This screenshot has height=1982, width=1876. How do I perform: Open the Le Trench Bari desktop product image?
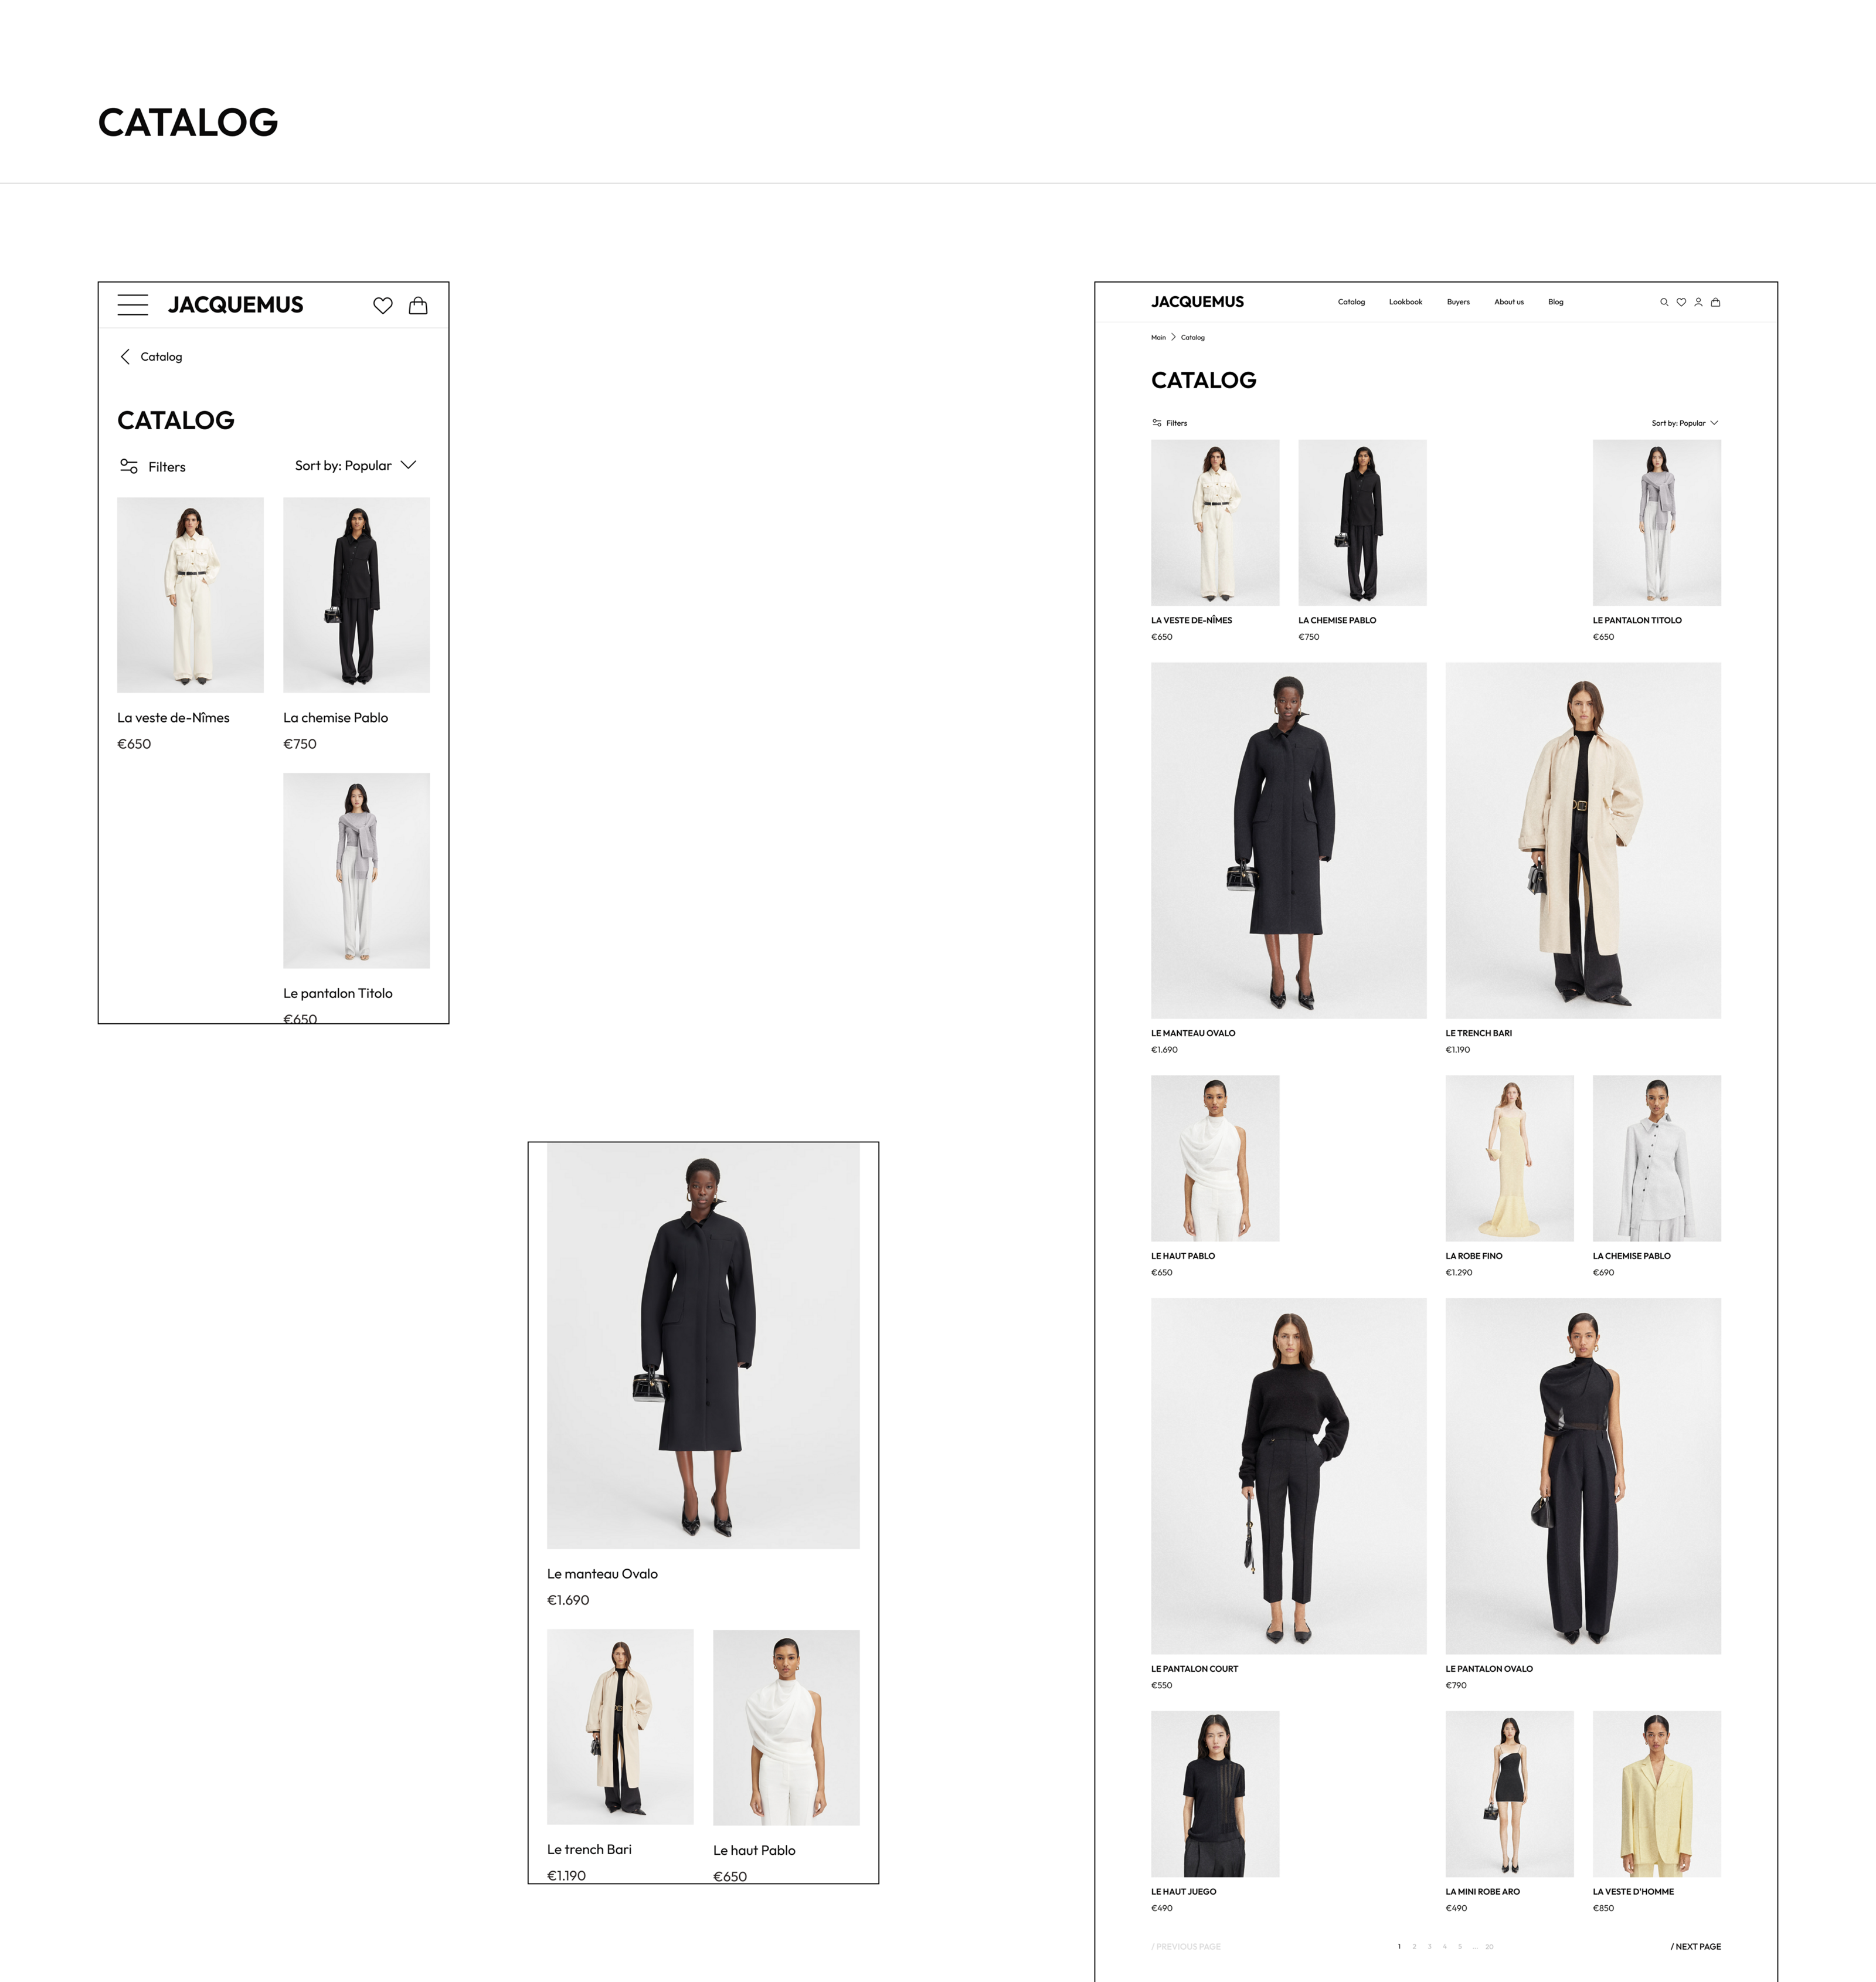point(1583,840)
